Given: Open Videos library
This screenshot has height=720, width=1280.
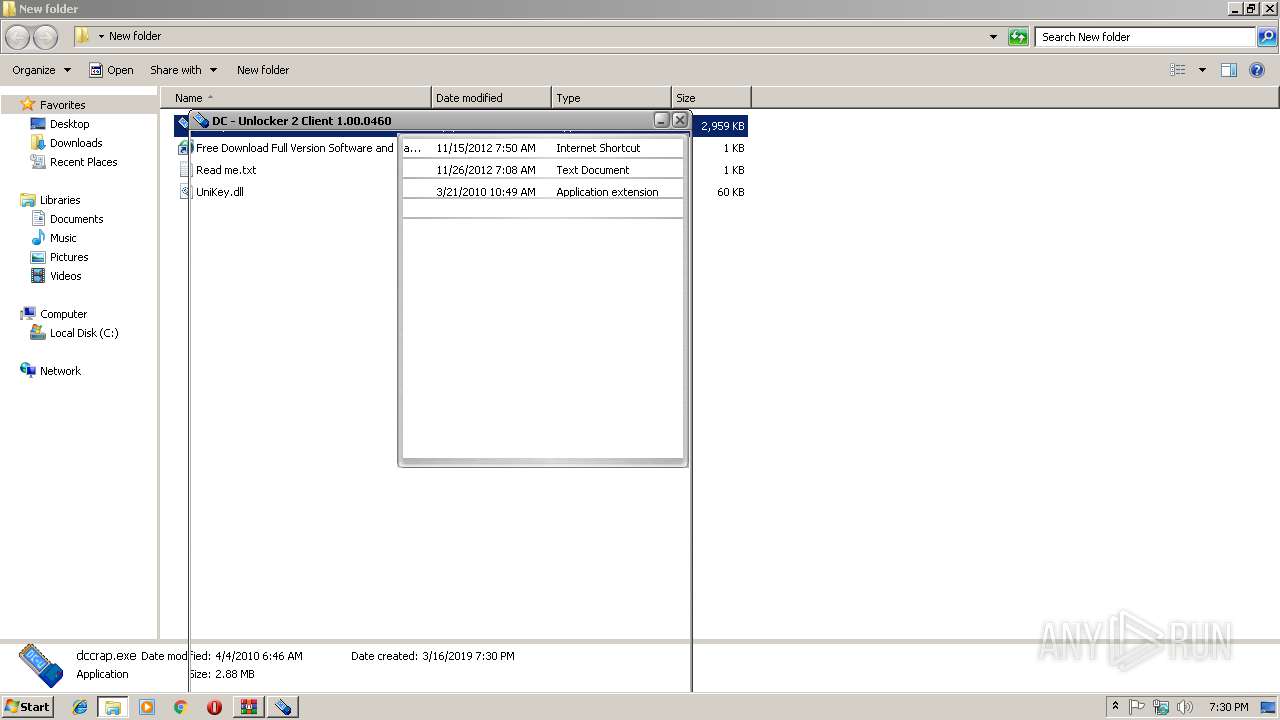Looking at the screenshot, I should [x=65, y=276].
